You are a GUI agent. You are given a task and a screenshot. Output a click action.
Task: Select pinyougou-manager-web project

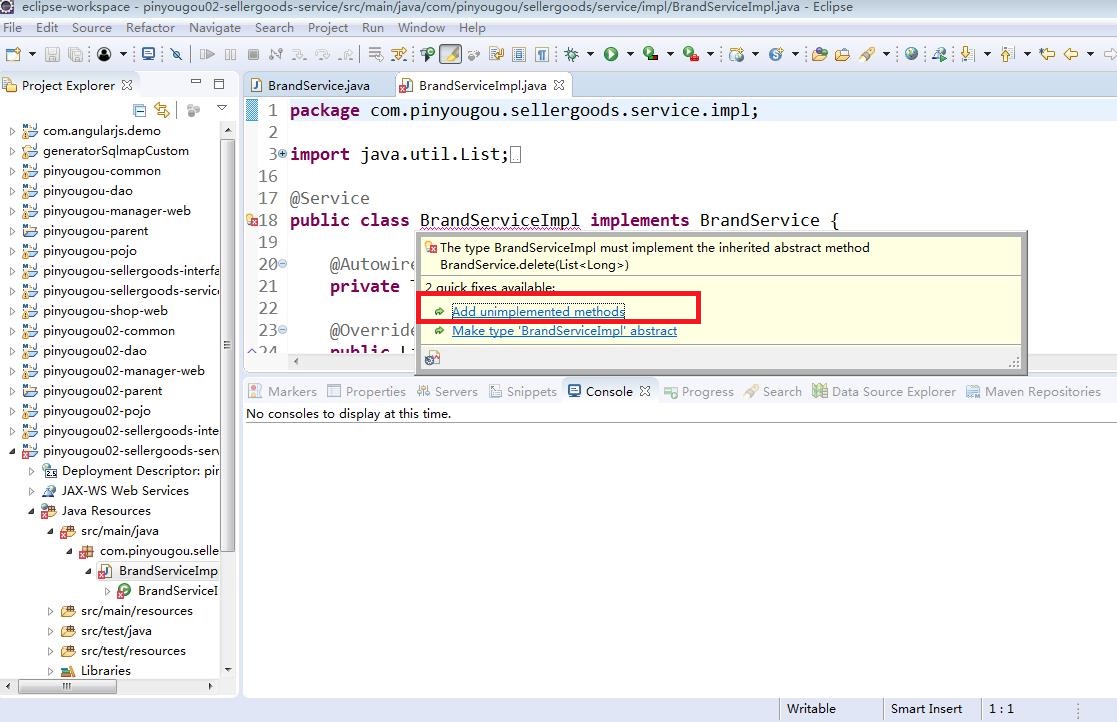117,211
